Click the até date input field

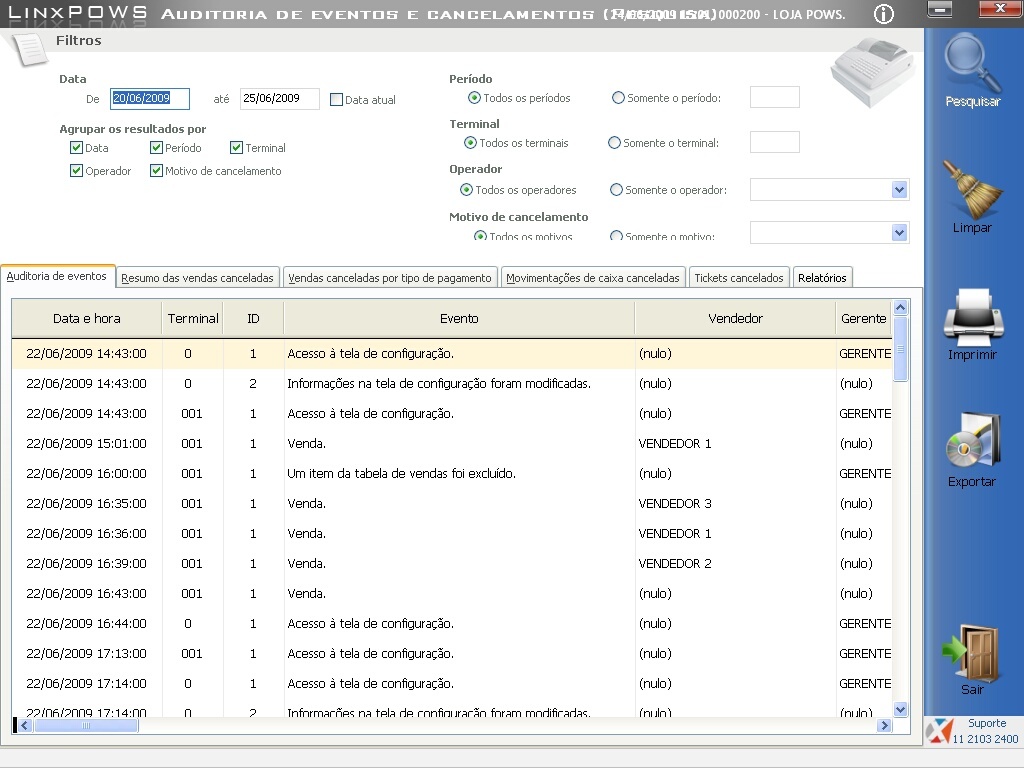pos(279,99)
